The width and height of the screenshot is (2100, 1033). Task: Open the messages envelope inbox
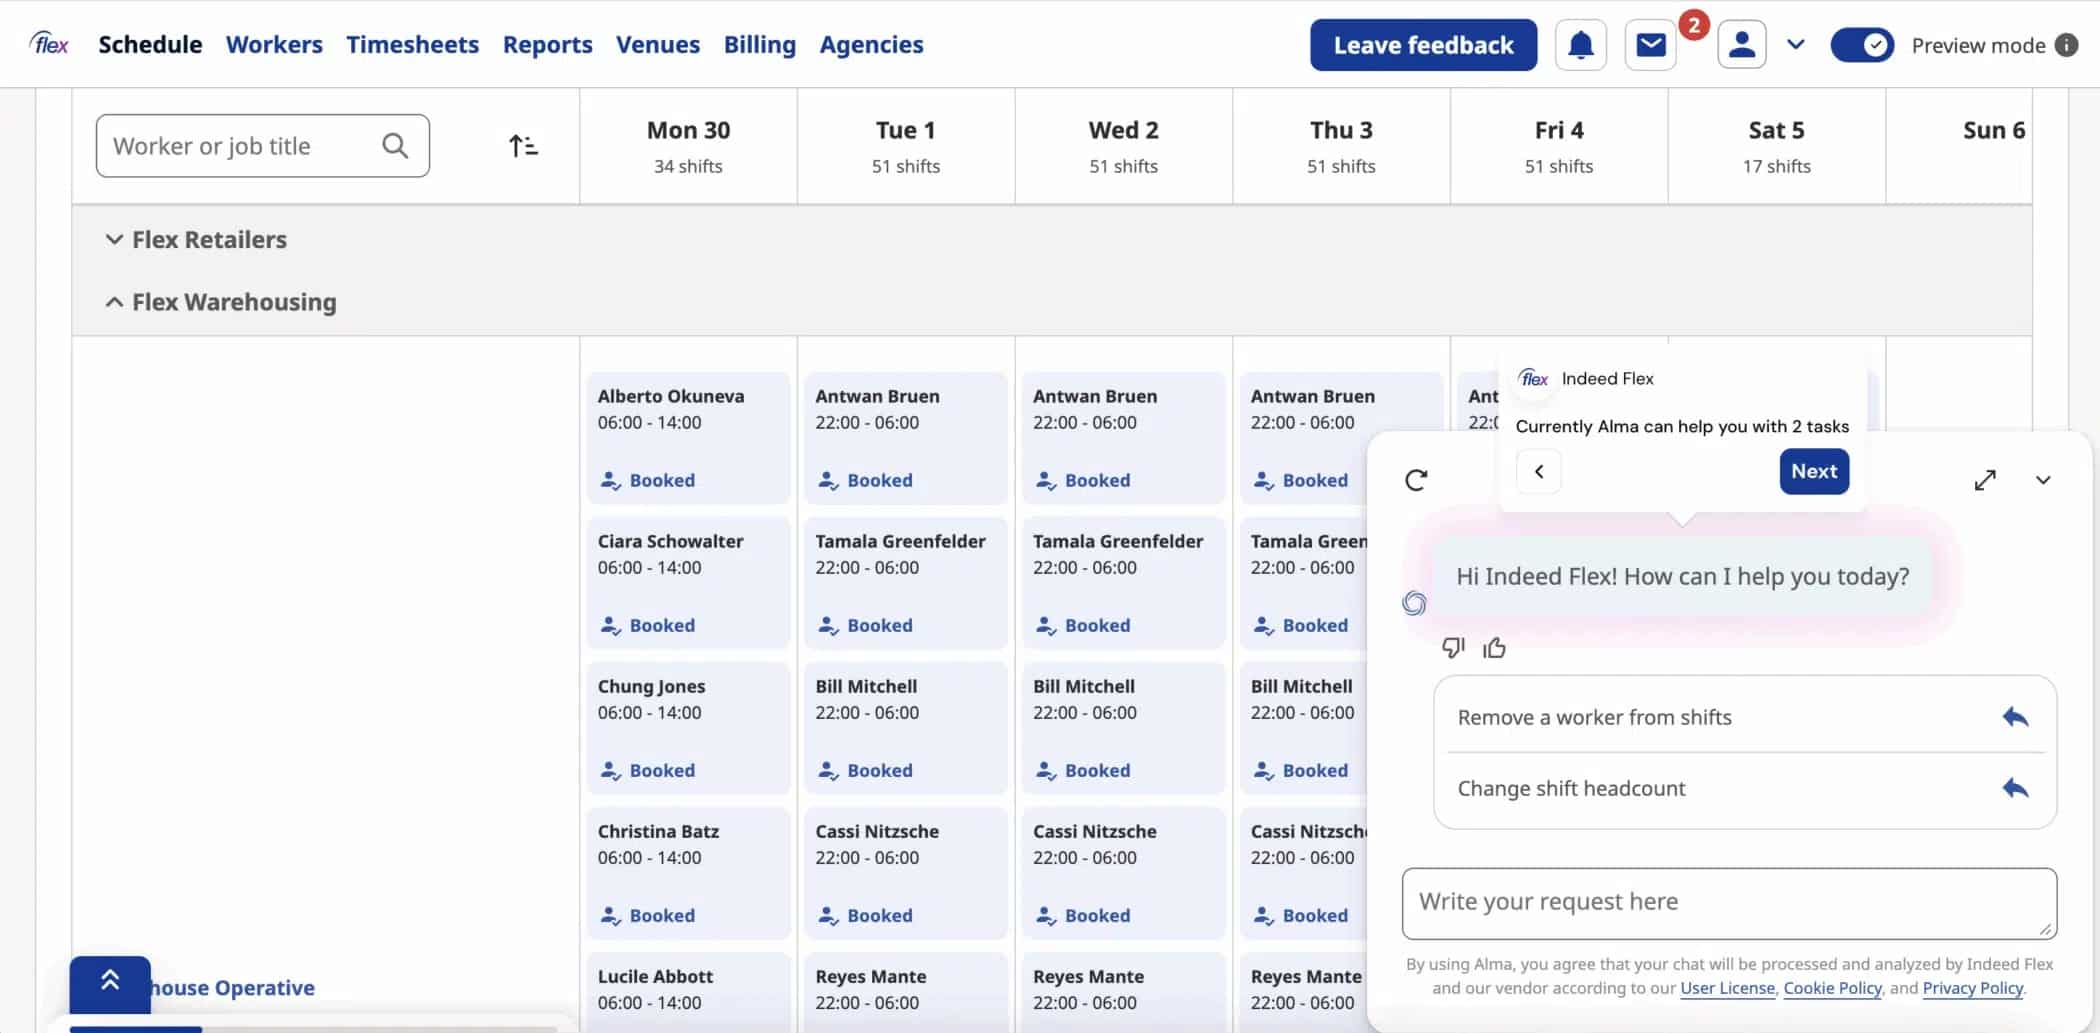pyautogui.click(x=1651, y=45)
